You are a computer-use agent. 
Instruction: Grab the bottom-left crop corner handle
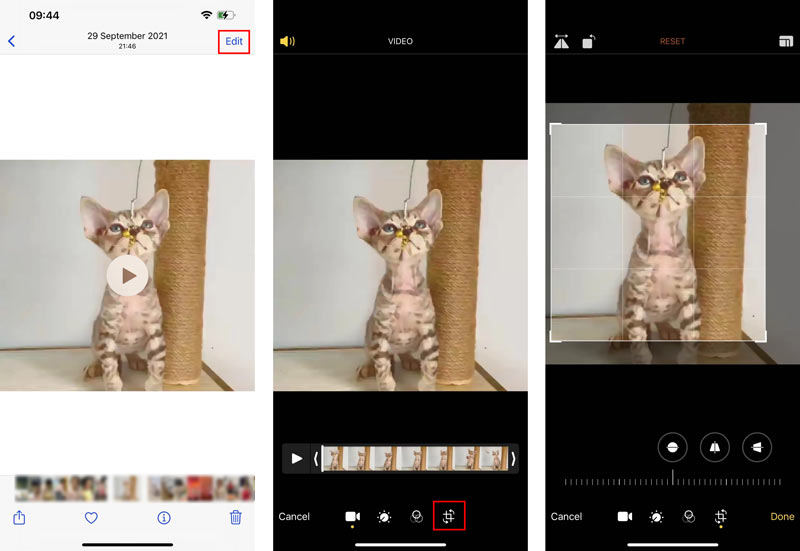pos(555,336)
